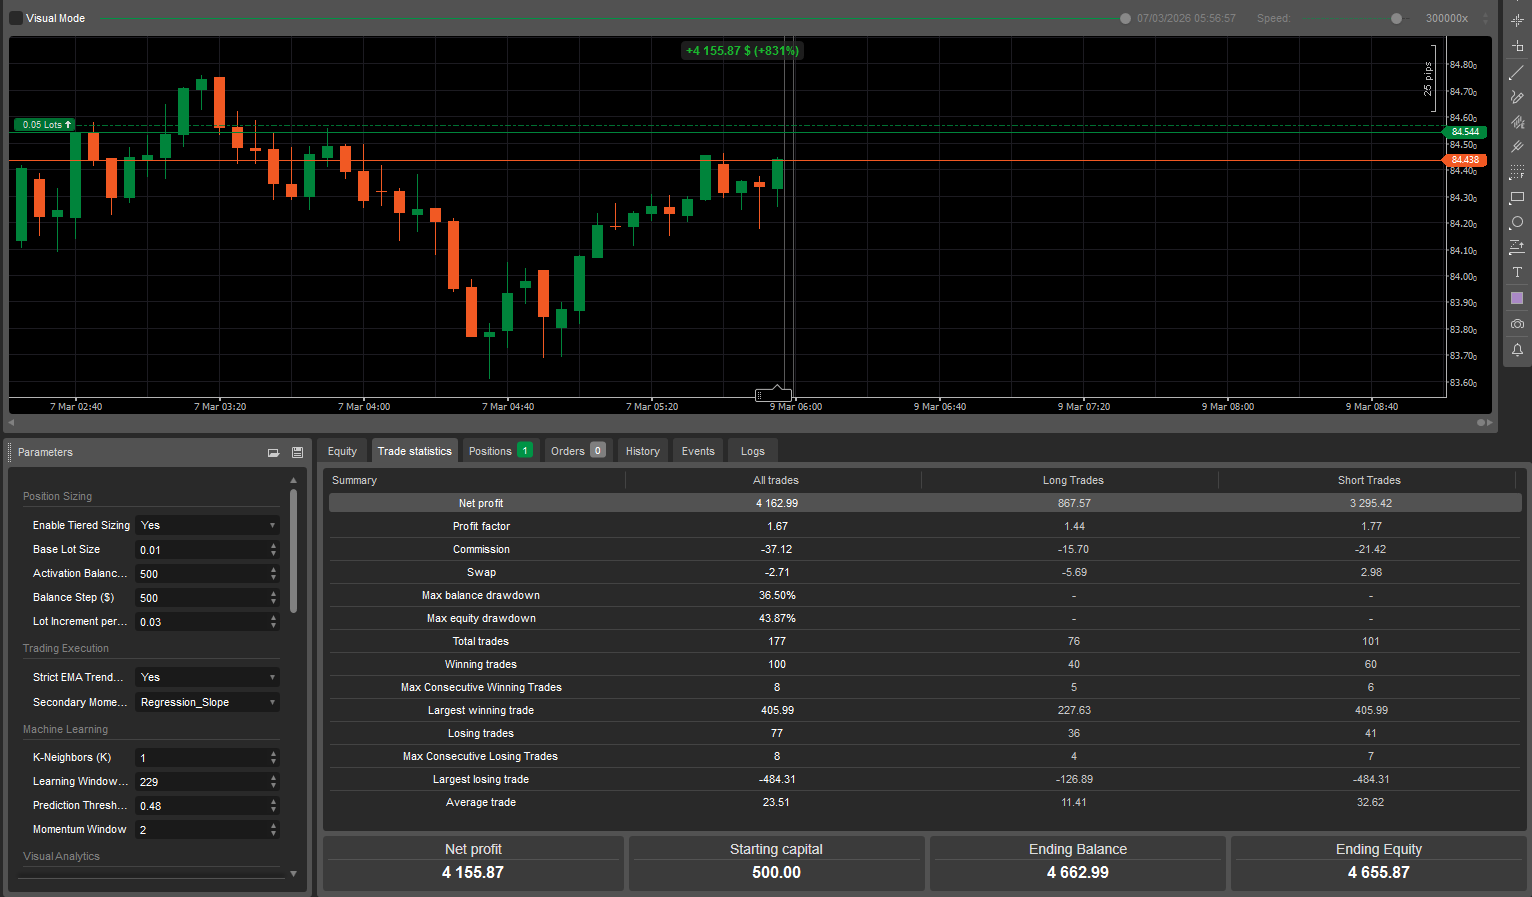1532x897 pixels.
Task: Open the Enable Tiered Sizing dropdown
Action: tap(207, 525)
